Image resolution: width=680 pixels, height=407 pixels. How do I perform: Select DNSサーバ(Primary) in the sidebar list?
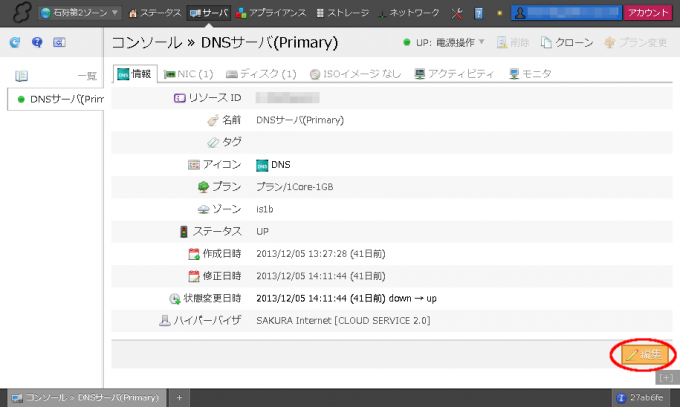click(60, 99)
